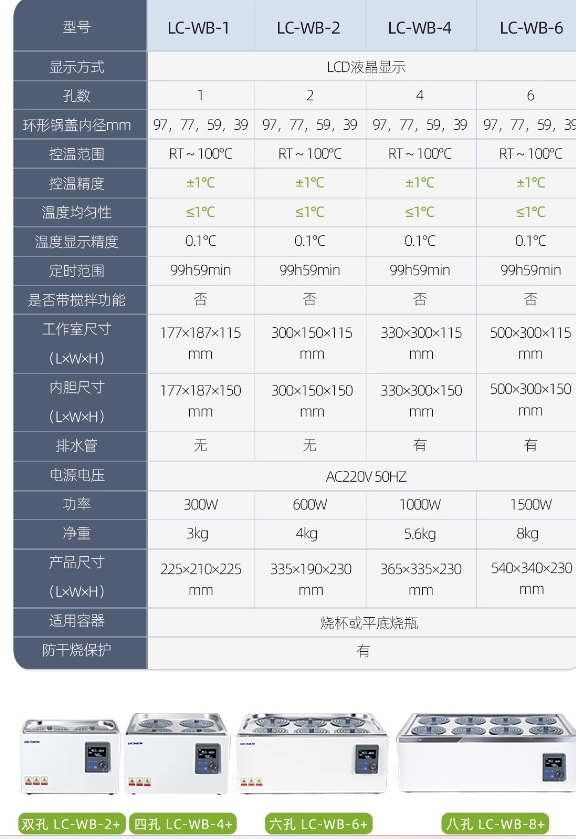Select the eight-hole water bath product image
Viewport: 576px width, 839px height.
[x=486, y=751]
